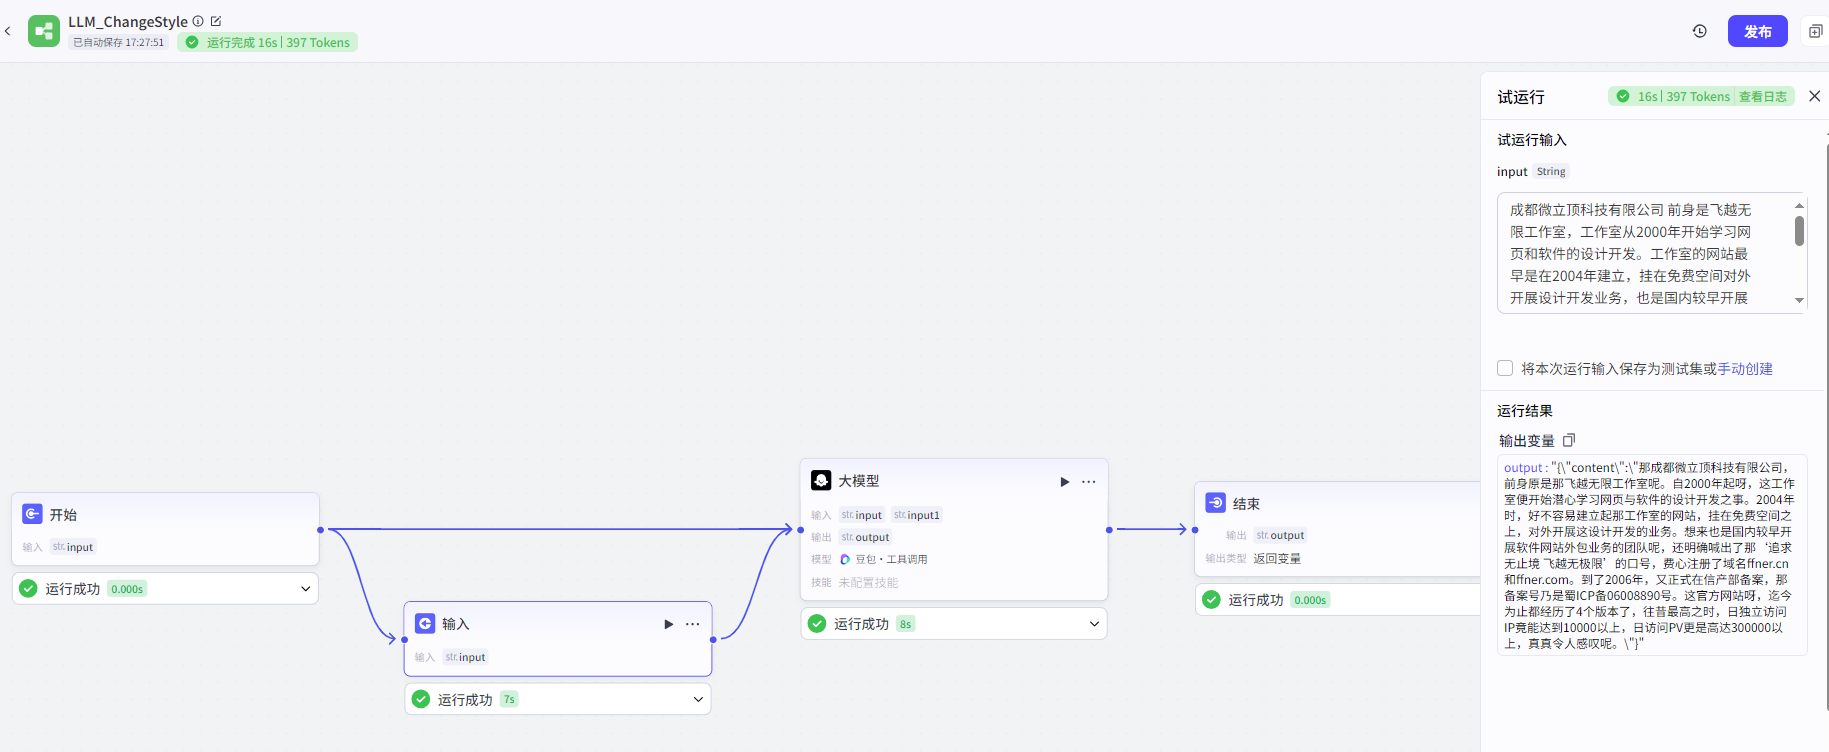Click the input text box scrollbar
Screen dimensions: 1829x752
pyautogui.click(x=1799, y=231)
